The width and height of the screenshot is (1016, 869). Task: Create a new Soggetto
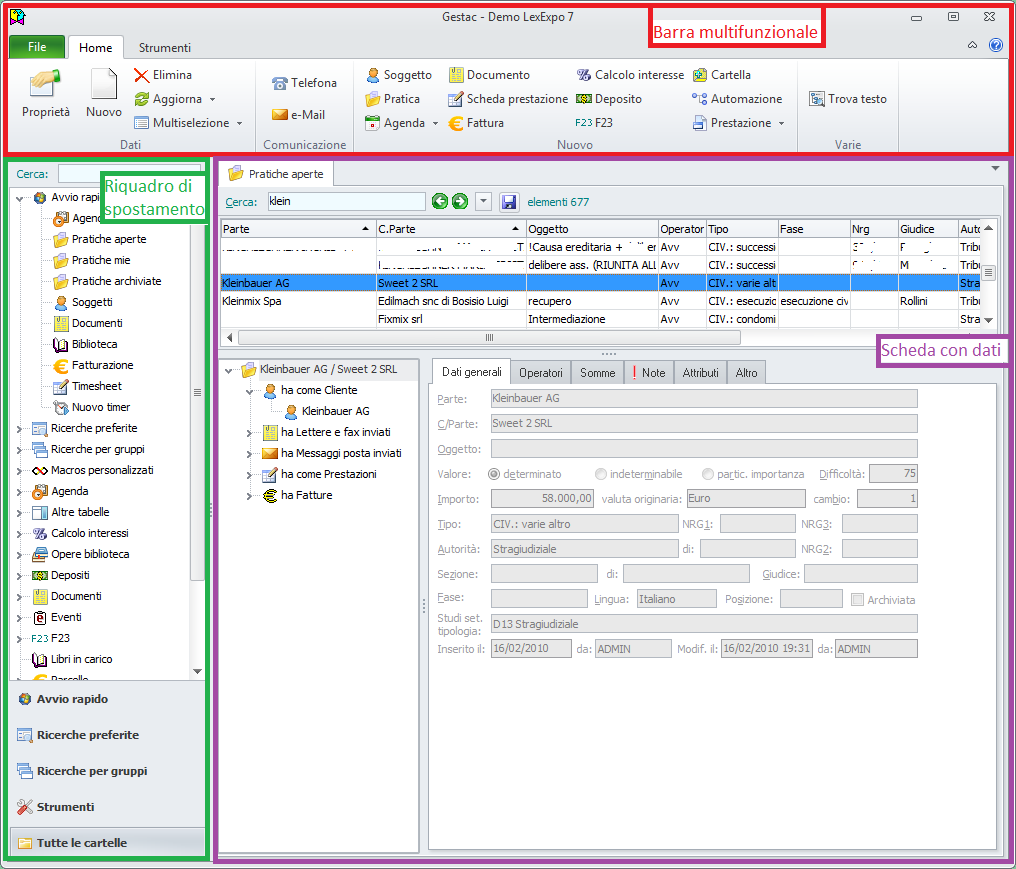click(x=398, y=75)
